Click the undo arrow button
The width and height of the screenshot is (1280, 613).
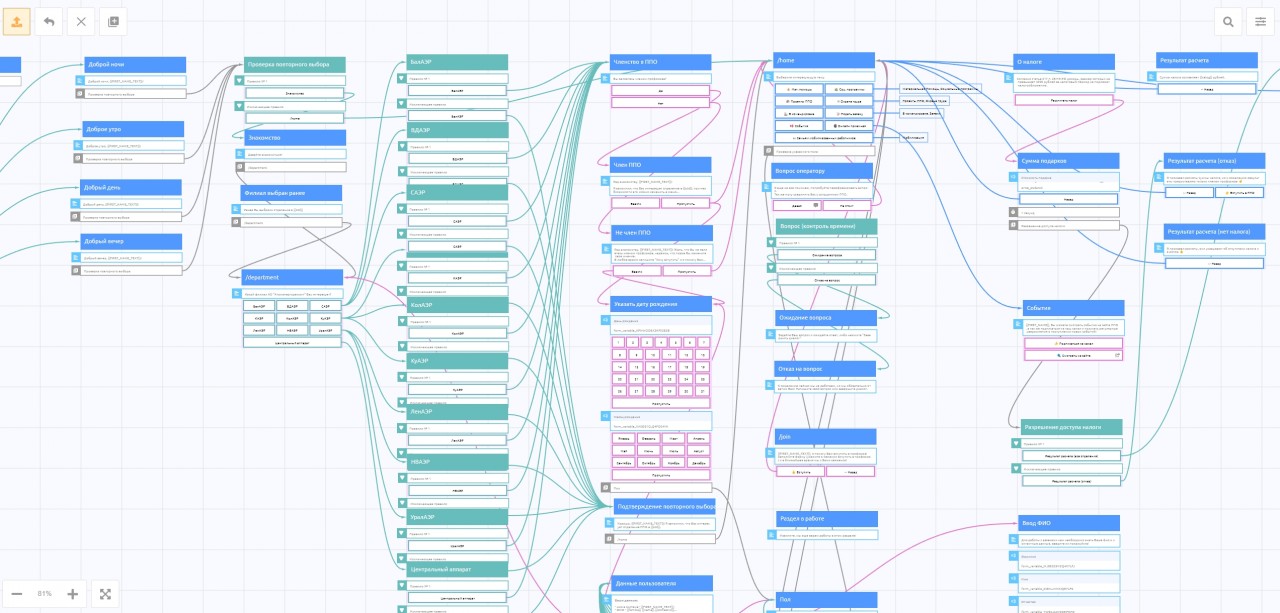pyautogui.click(x=49, y=21)
